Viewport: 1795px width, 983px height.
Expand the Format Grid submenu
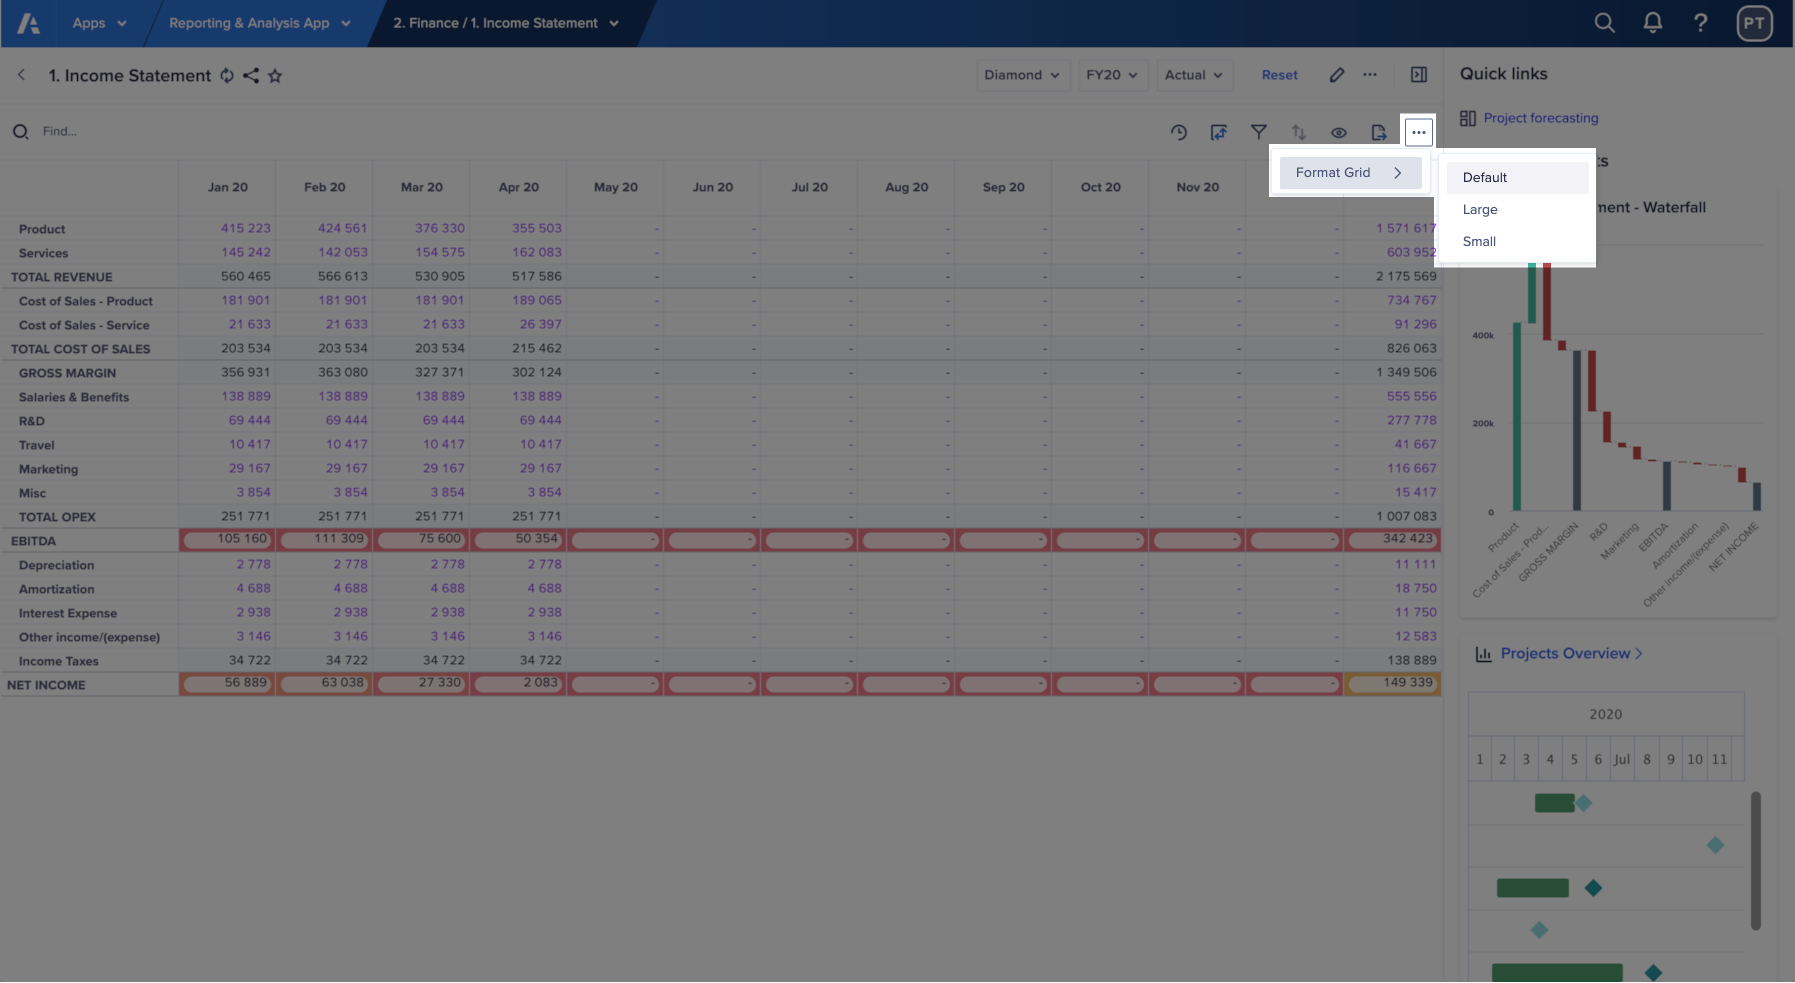[1350, 172]
